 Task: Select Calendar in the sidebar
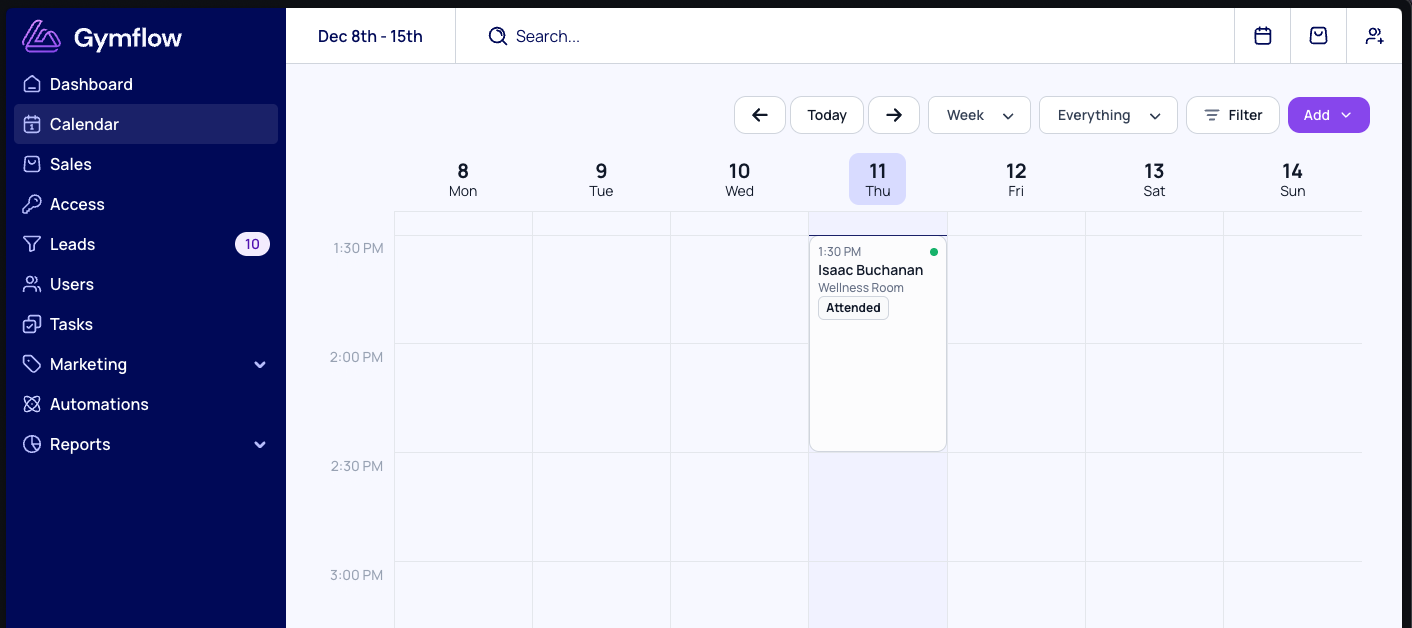pyautogui.click(x=146, y=124)
